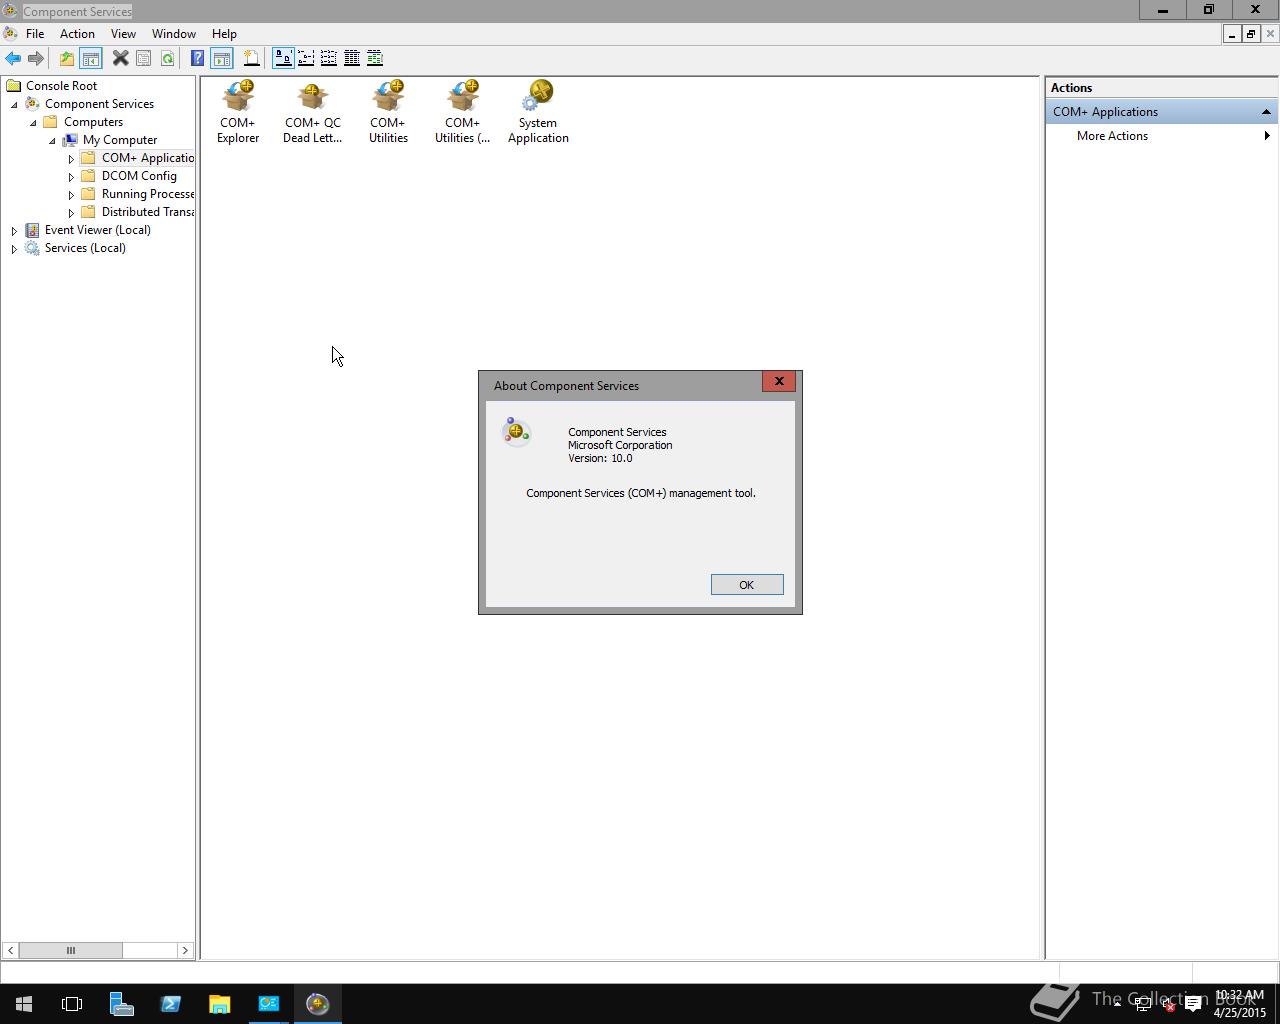Image resolution: width=1280 pixels, height=1024 pixels.
Task: Close the About Component Services dialog
Action: 779,381
